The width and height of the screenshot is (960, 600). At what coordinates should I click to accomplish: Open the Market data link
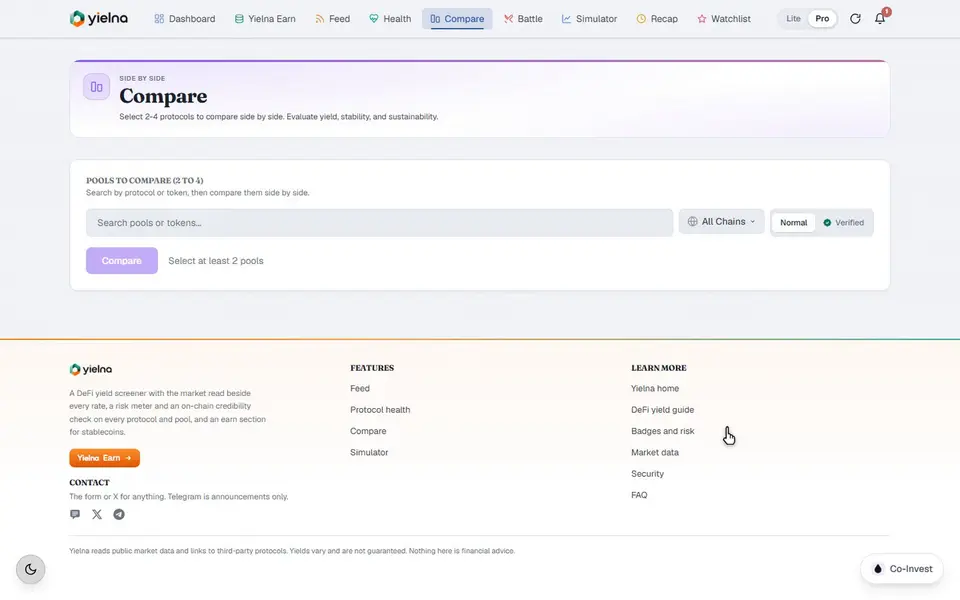[655, 452]
